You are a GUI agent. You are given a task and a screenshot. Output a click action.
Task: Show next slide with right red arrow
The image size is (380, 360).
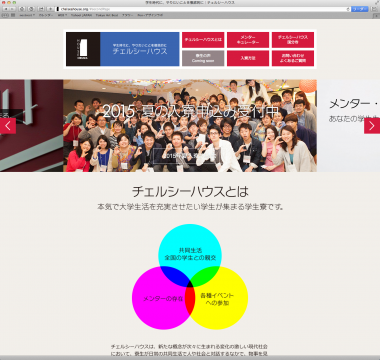pyautogui.click(x=372, y=126)
